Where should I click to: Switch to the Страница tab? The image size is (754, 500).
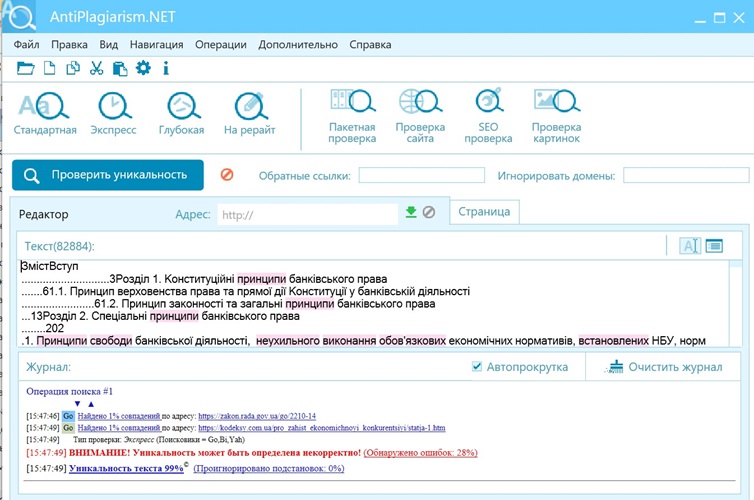tap(484, 212)
